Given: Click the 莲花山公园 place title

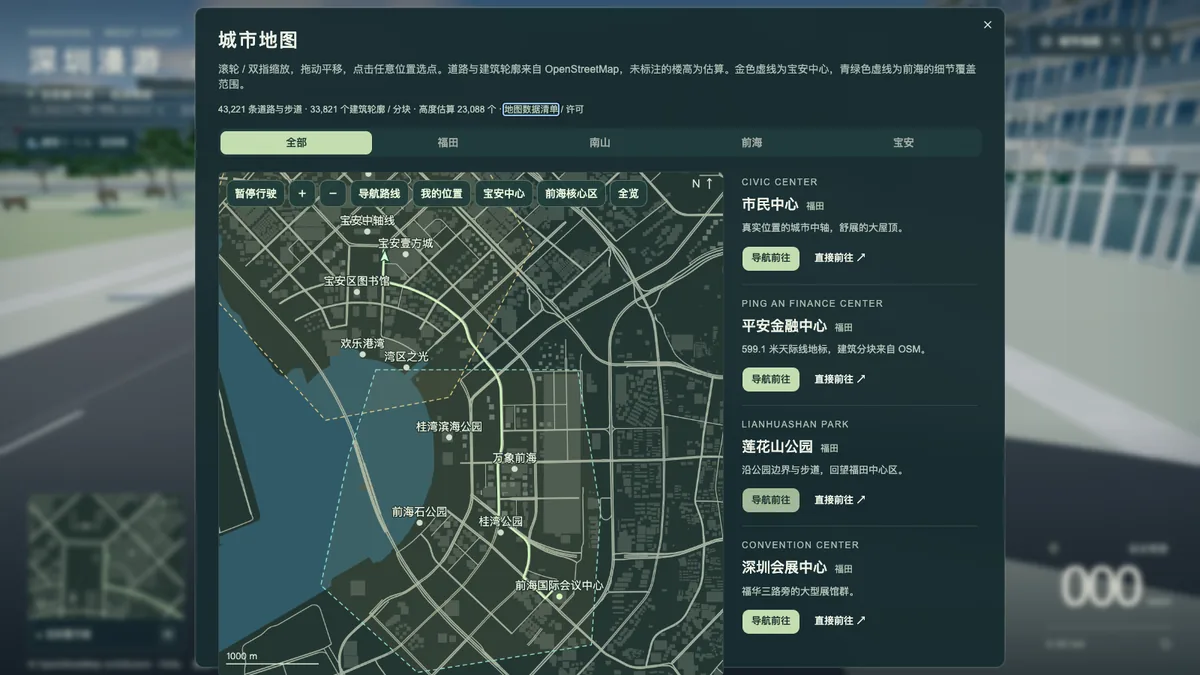Looking at the screenshot, I should click(x=777, y=447).
